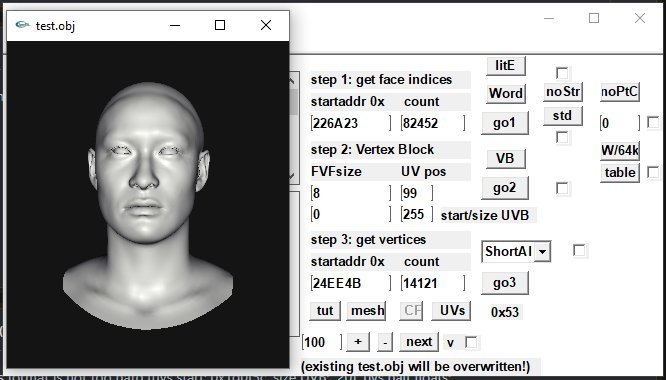
Task: Click the noPtC button
Action: pyautogui.click(x=620, y=92)
